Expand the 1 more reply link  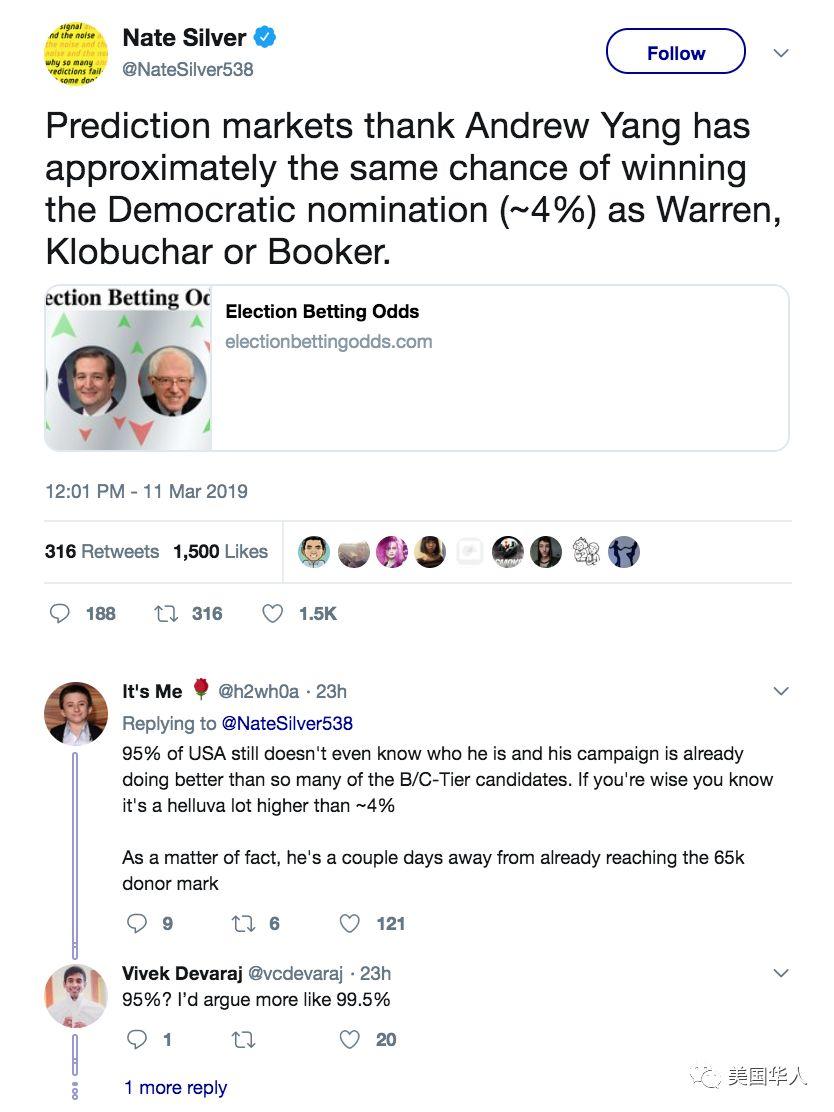coord(175,1087)
